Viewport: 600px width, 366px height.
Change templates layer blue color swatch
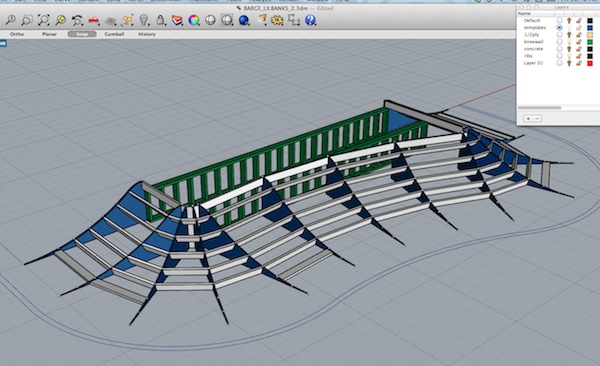click(x=590, y=28)
